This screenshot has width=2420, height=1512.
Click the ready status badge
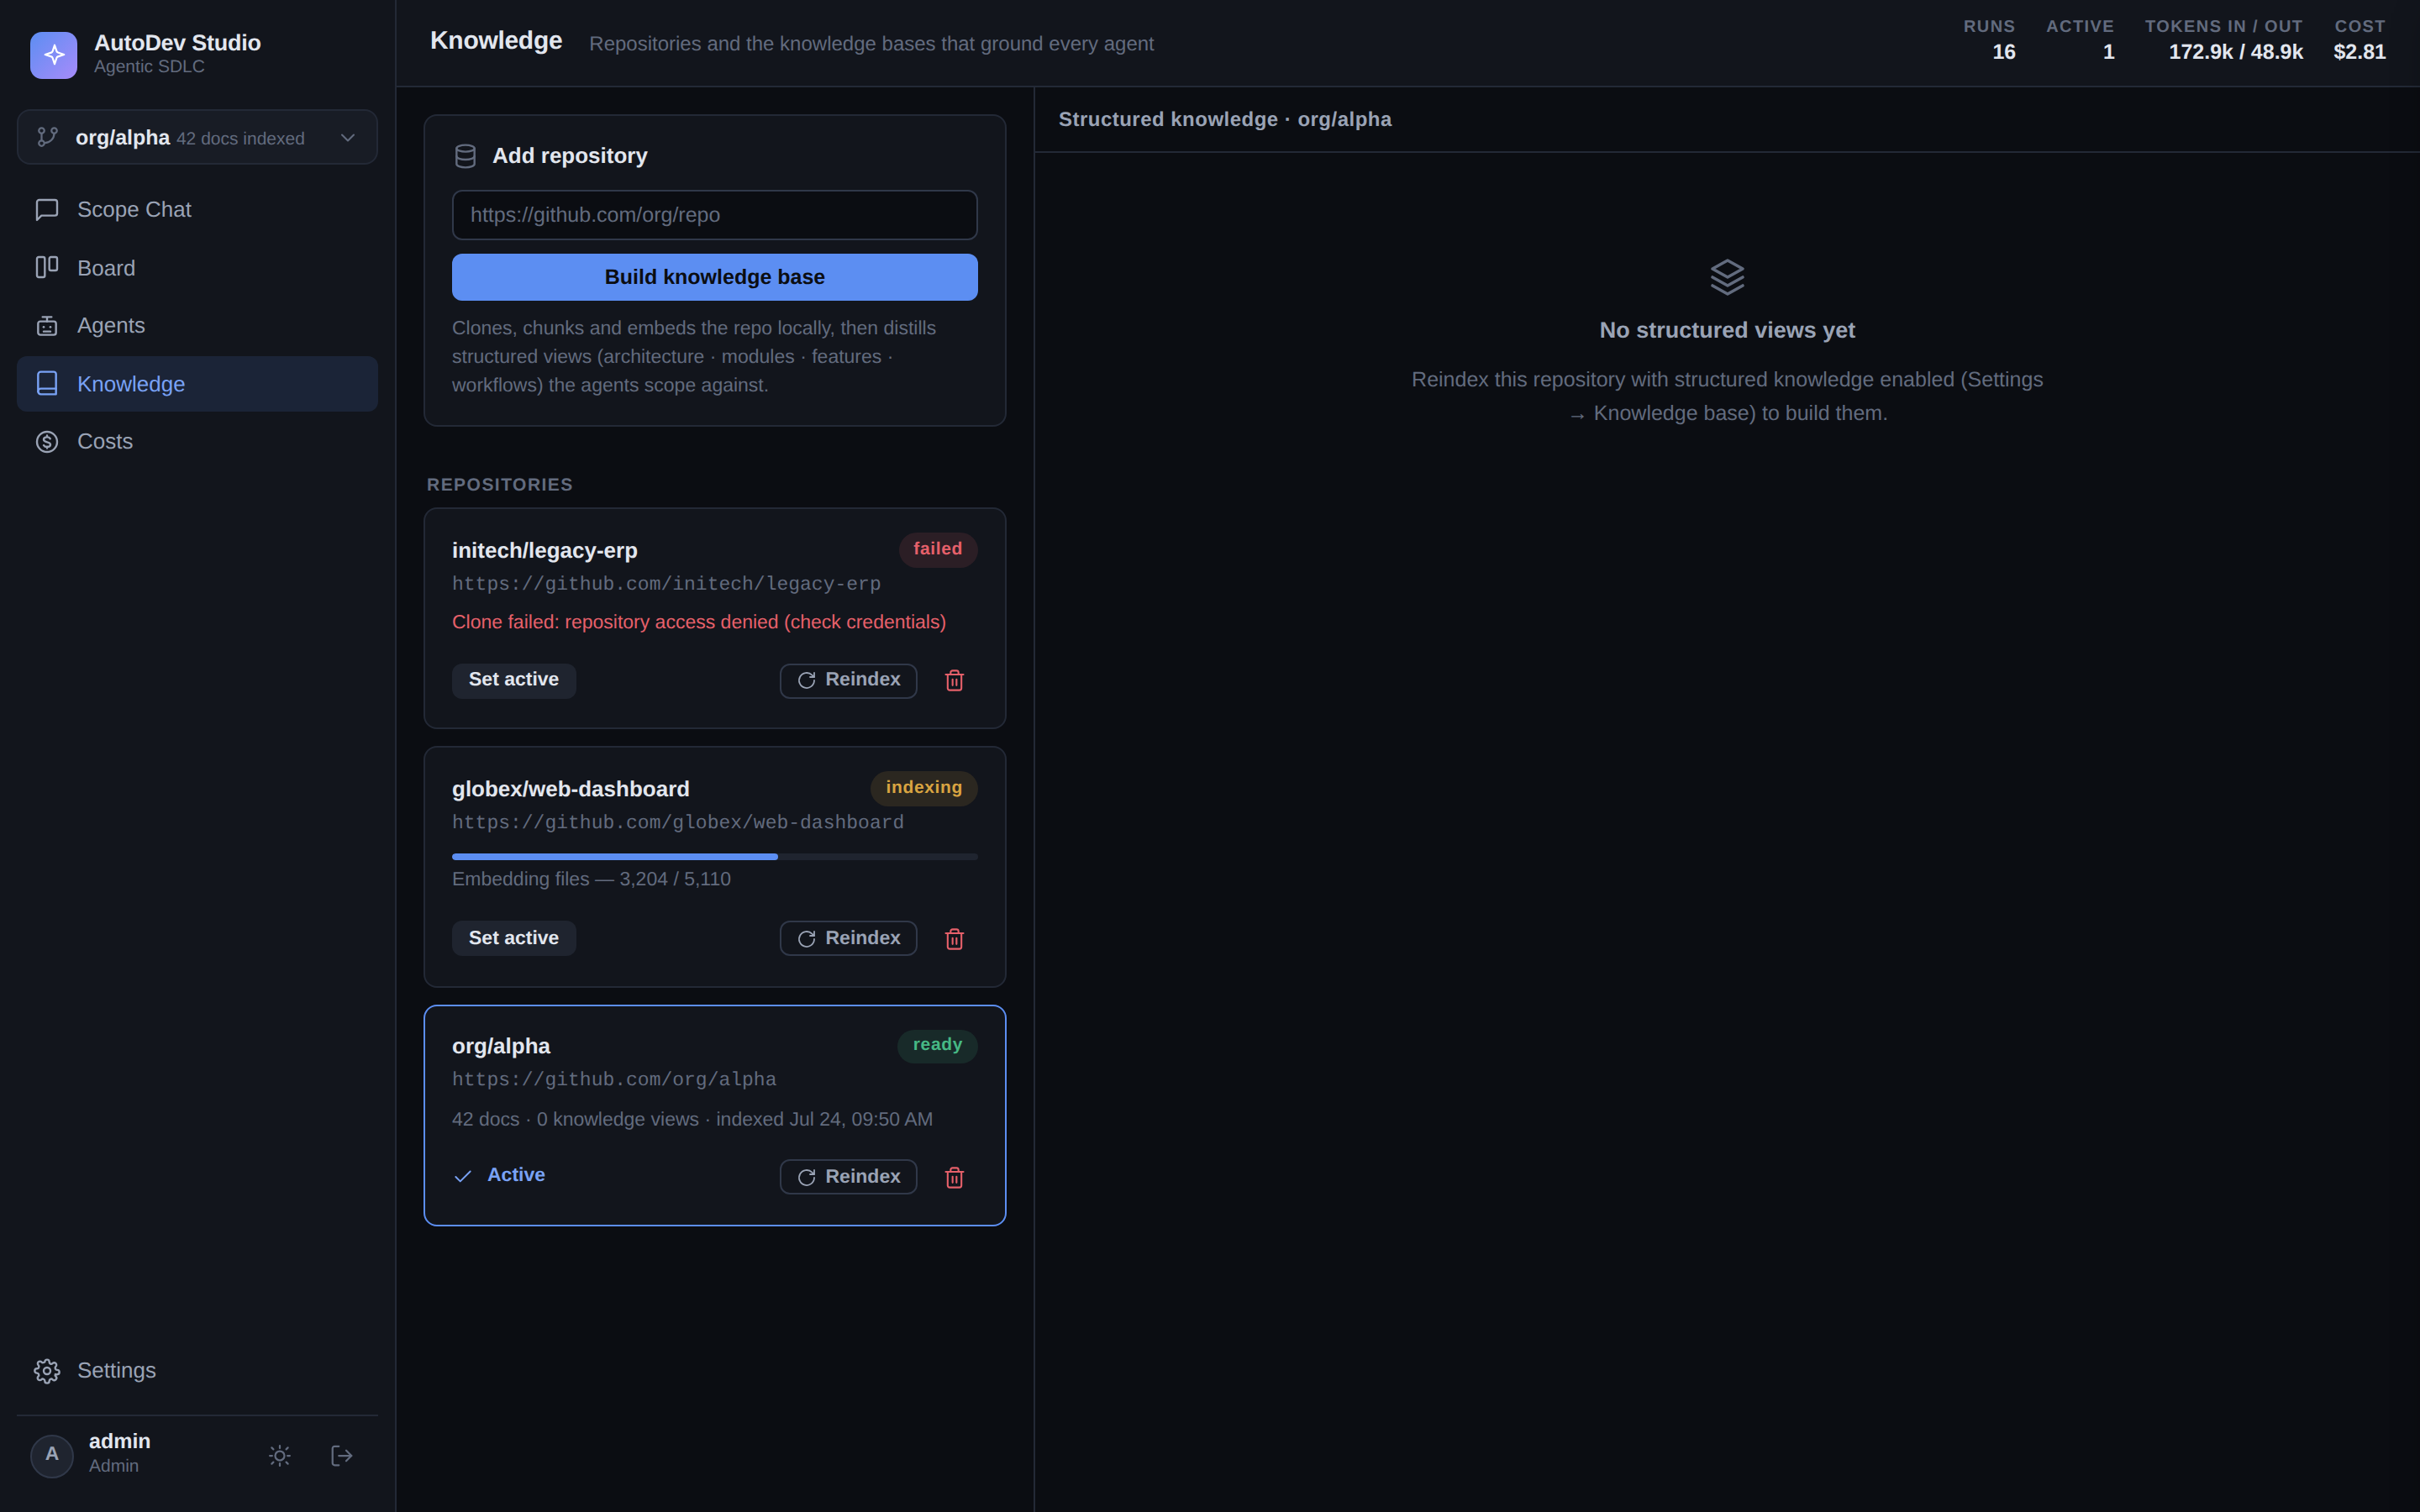(x=937, y=1045)
